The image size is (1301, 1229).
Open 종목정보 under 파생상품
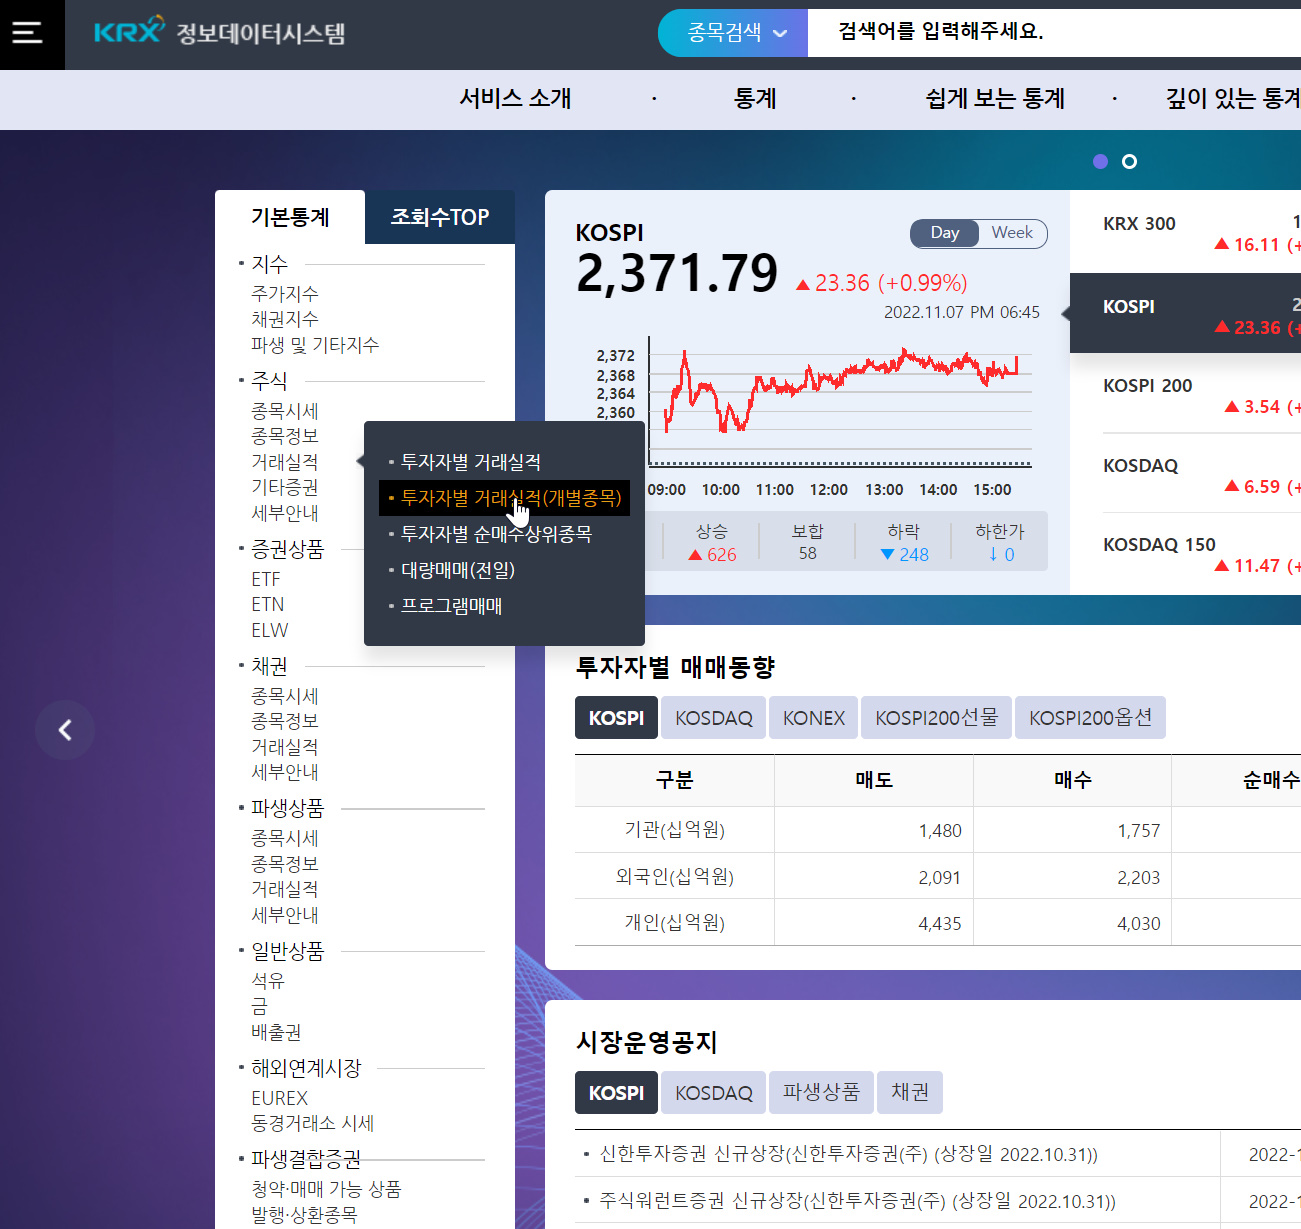285,864
